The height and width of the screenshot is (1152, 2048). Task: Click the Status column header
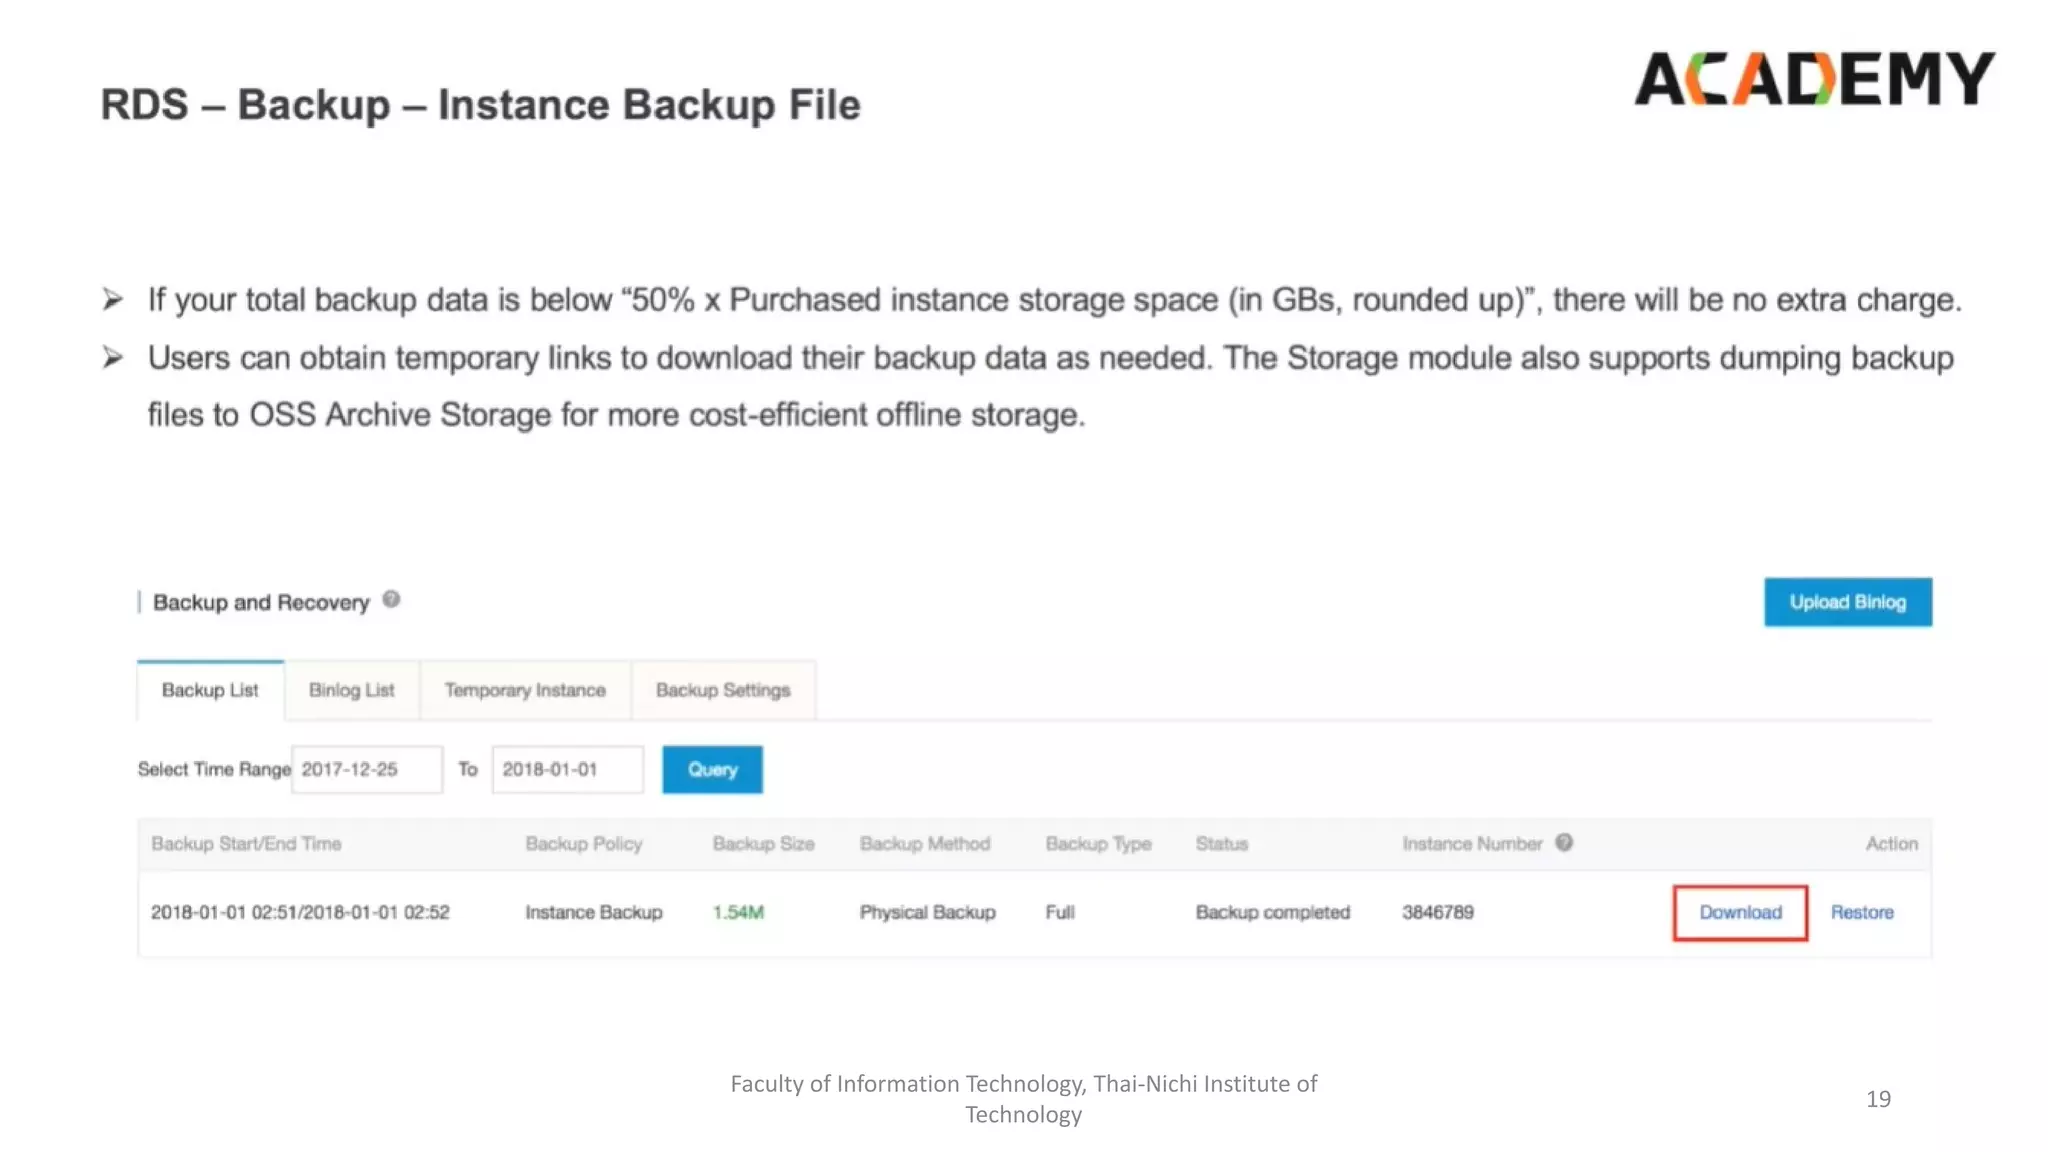click(x=1221, y=844)
